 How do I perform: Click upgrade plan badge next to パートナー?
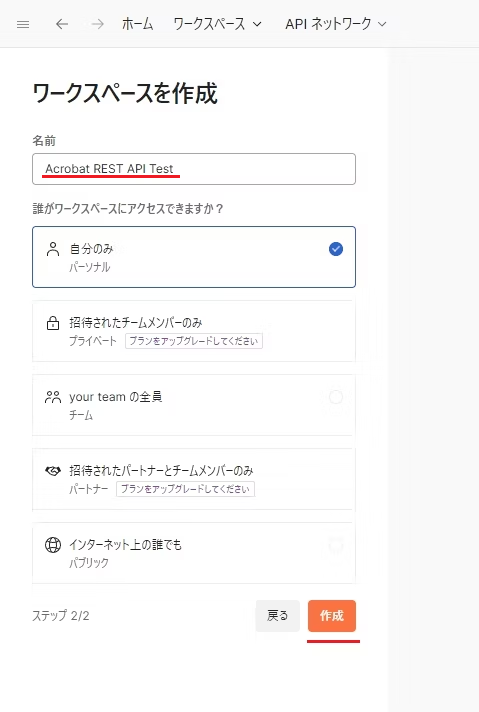(x=185, y=489)
